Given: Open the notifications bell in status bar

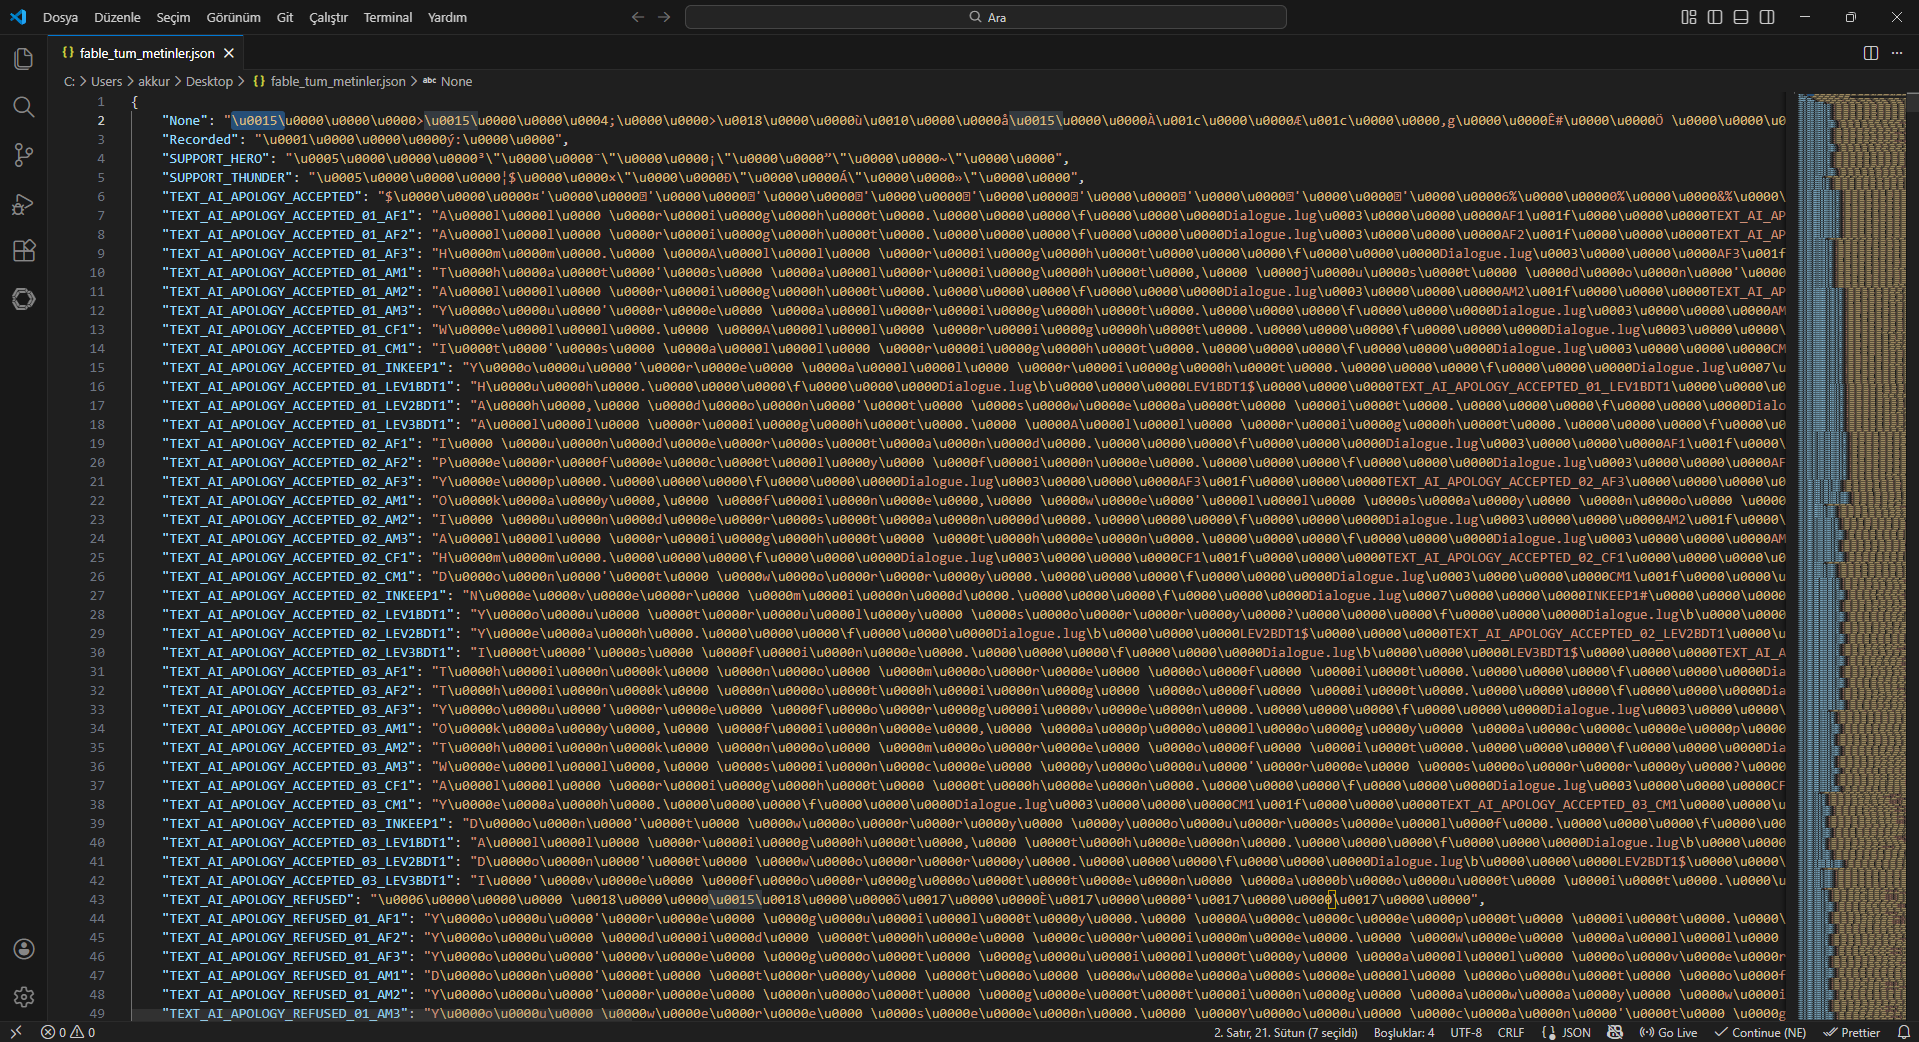Looking at the screenshot, I should coord(1903,1032).
